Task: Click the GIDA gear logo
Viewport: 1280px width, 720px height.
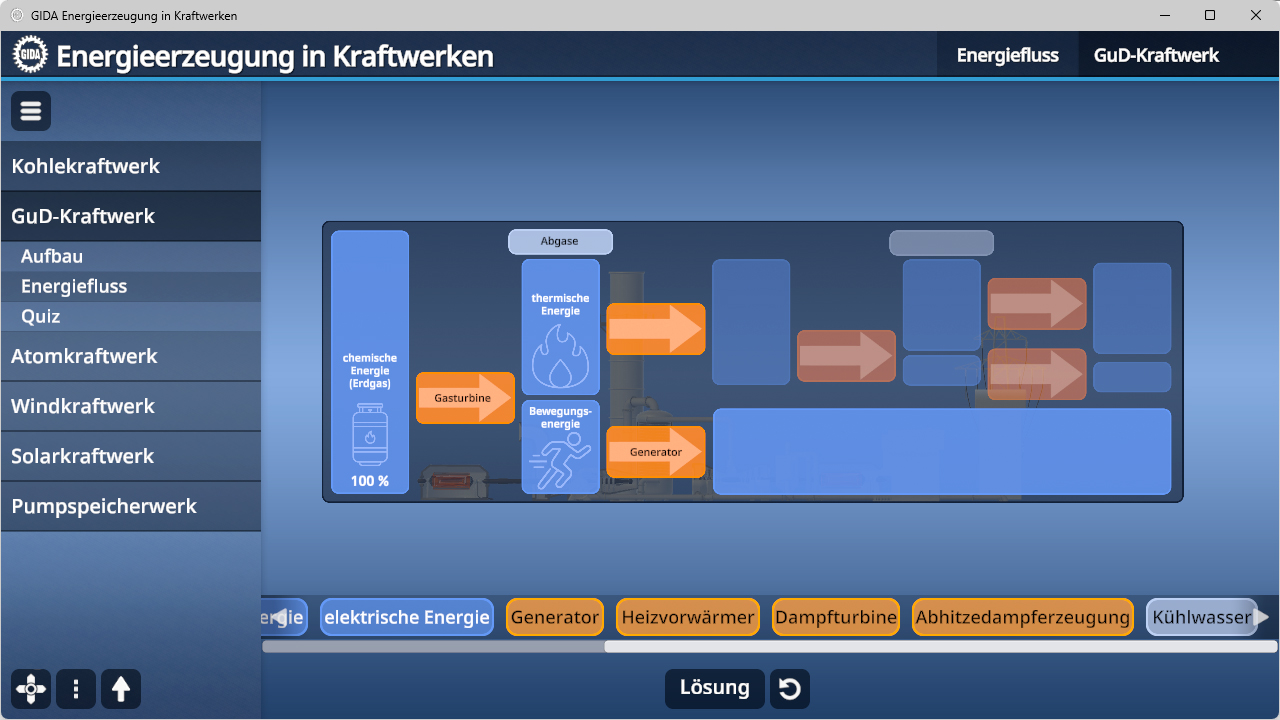Action: click(29, 54)
